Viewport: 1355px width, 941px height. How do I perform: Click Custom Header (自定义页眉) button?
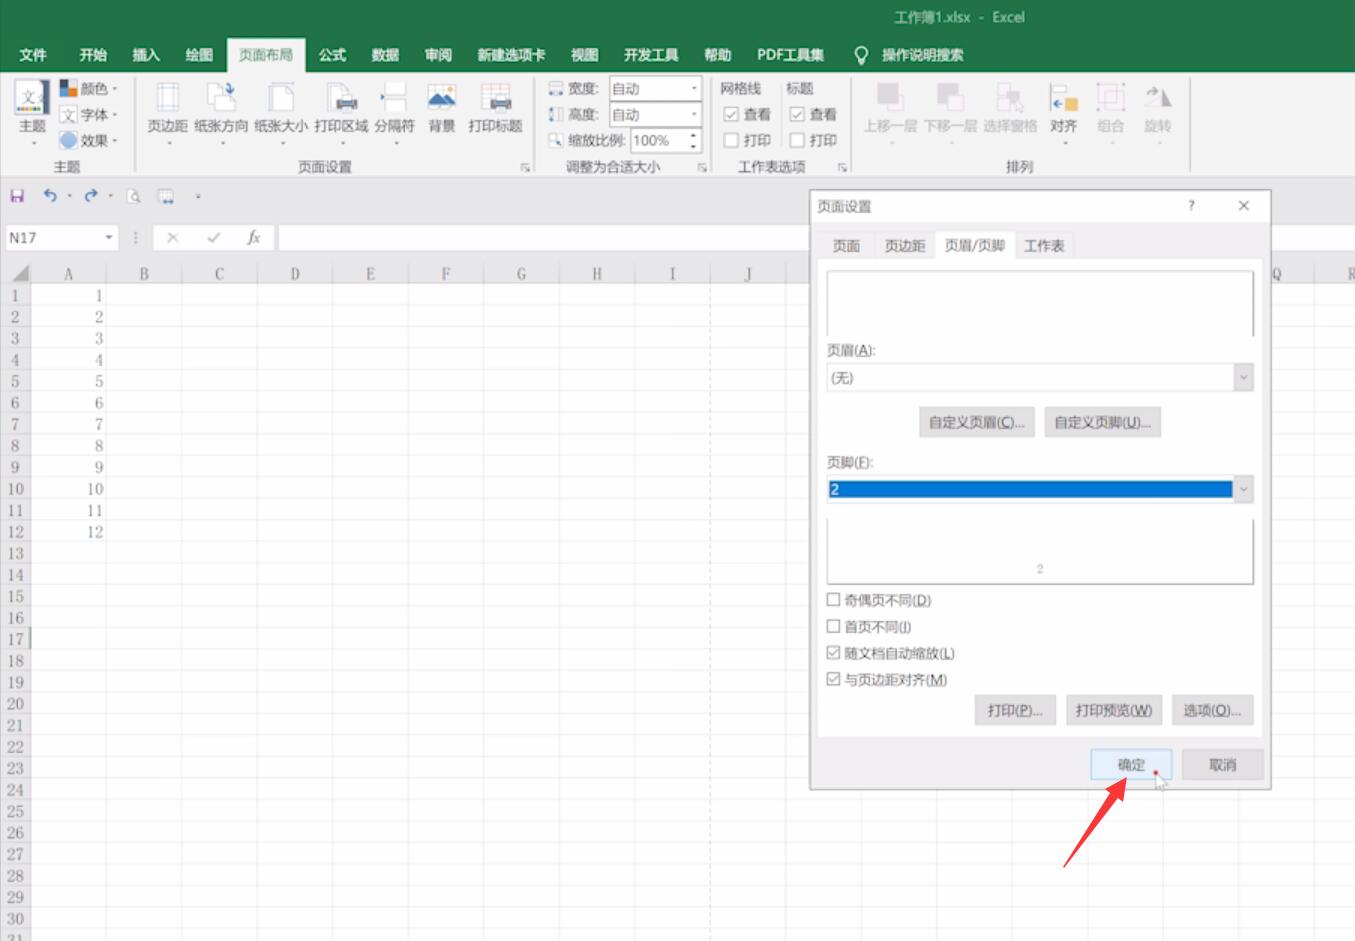tap(976, 422)
